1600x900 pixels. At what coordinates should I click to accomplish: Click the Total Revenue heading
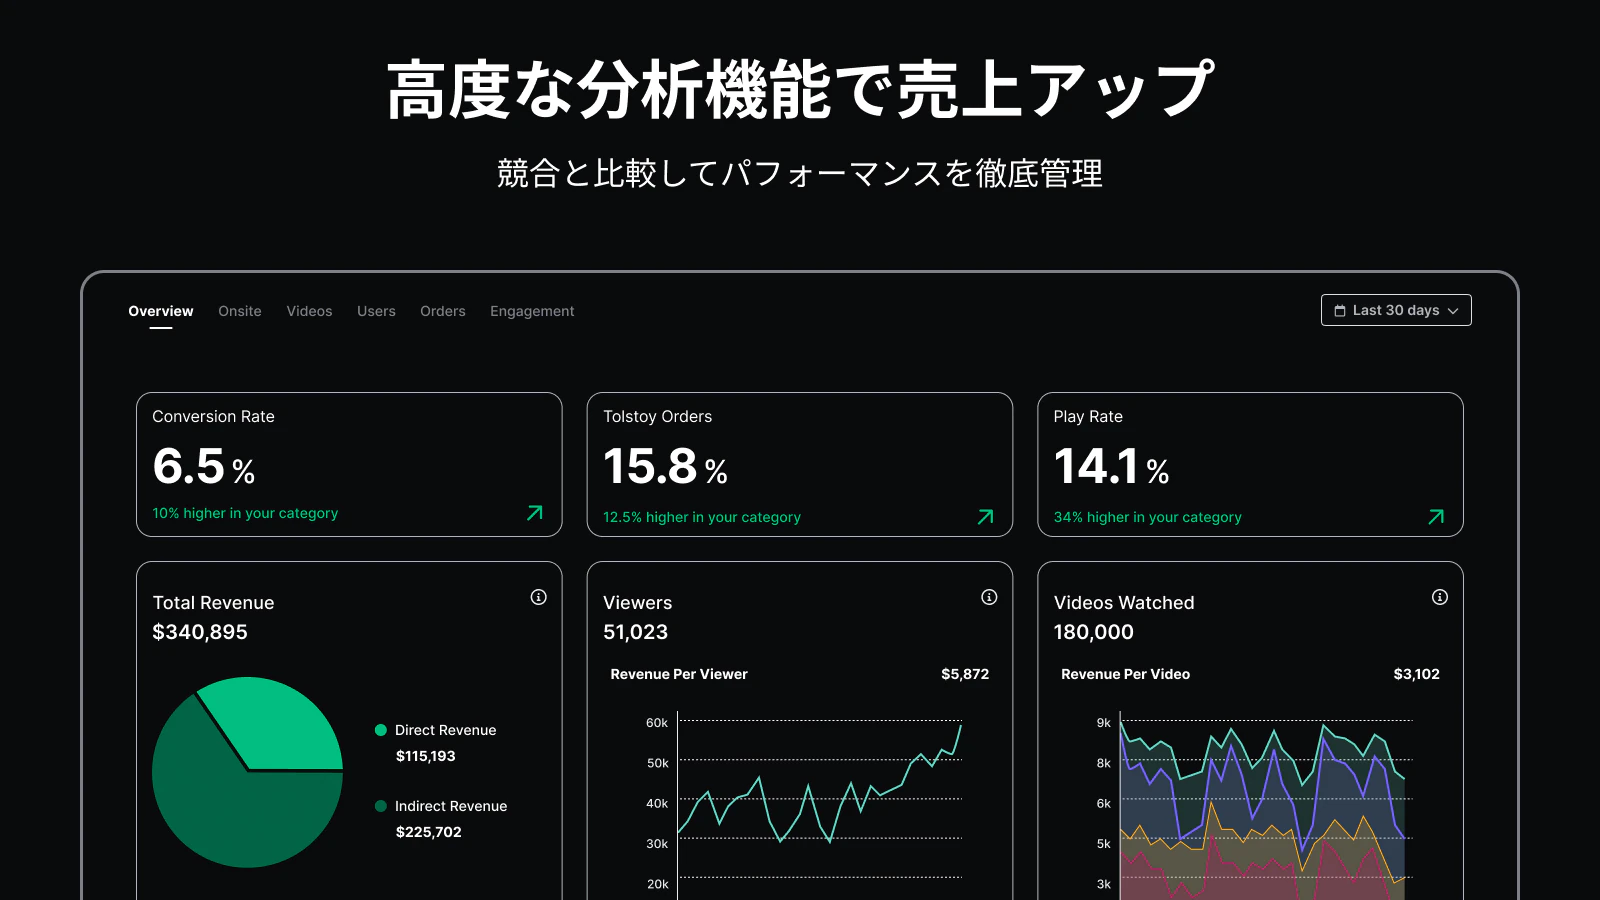pos(213,603)
